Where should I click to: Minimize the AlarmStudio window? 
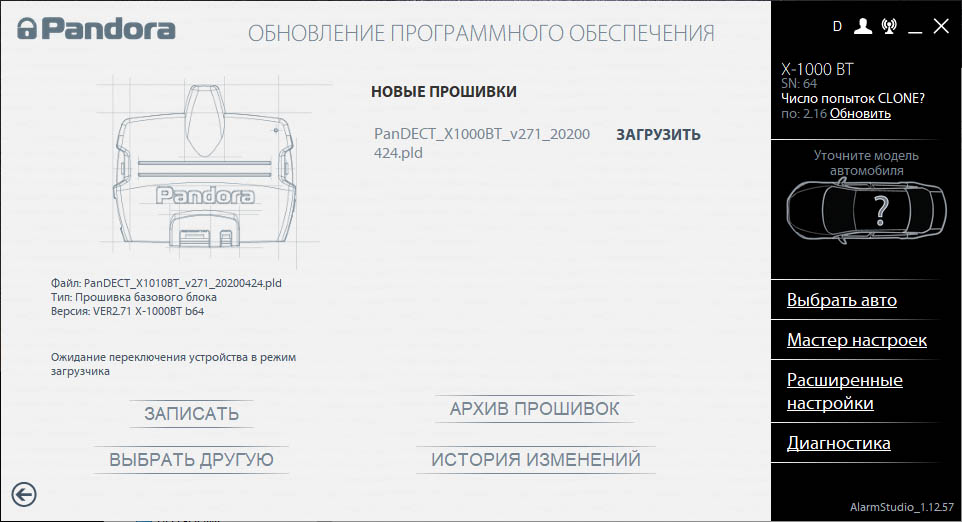point(915,27)
